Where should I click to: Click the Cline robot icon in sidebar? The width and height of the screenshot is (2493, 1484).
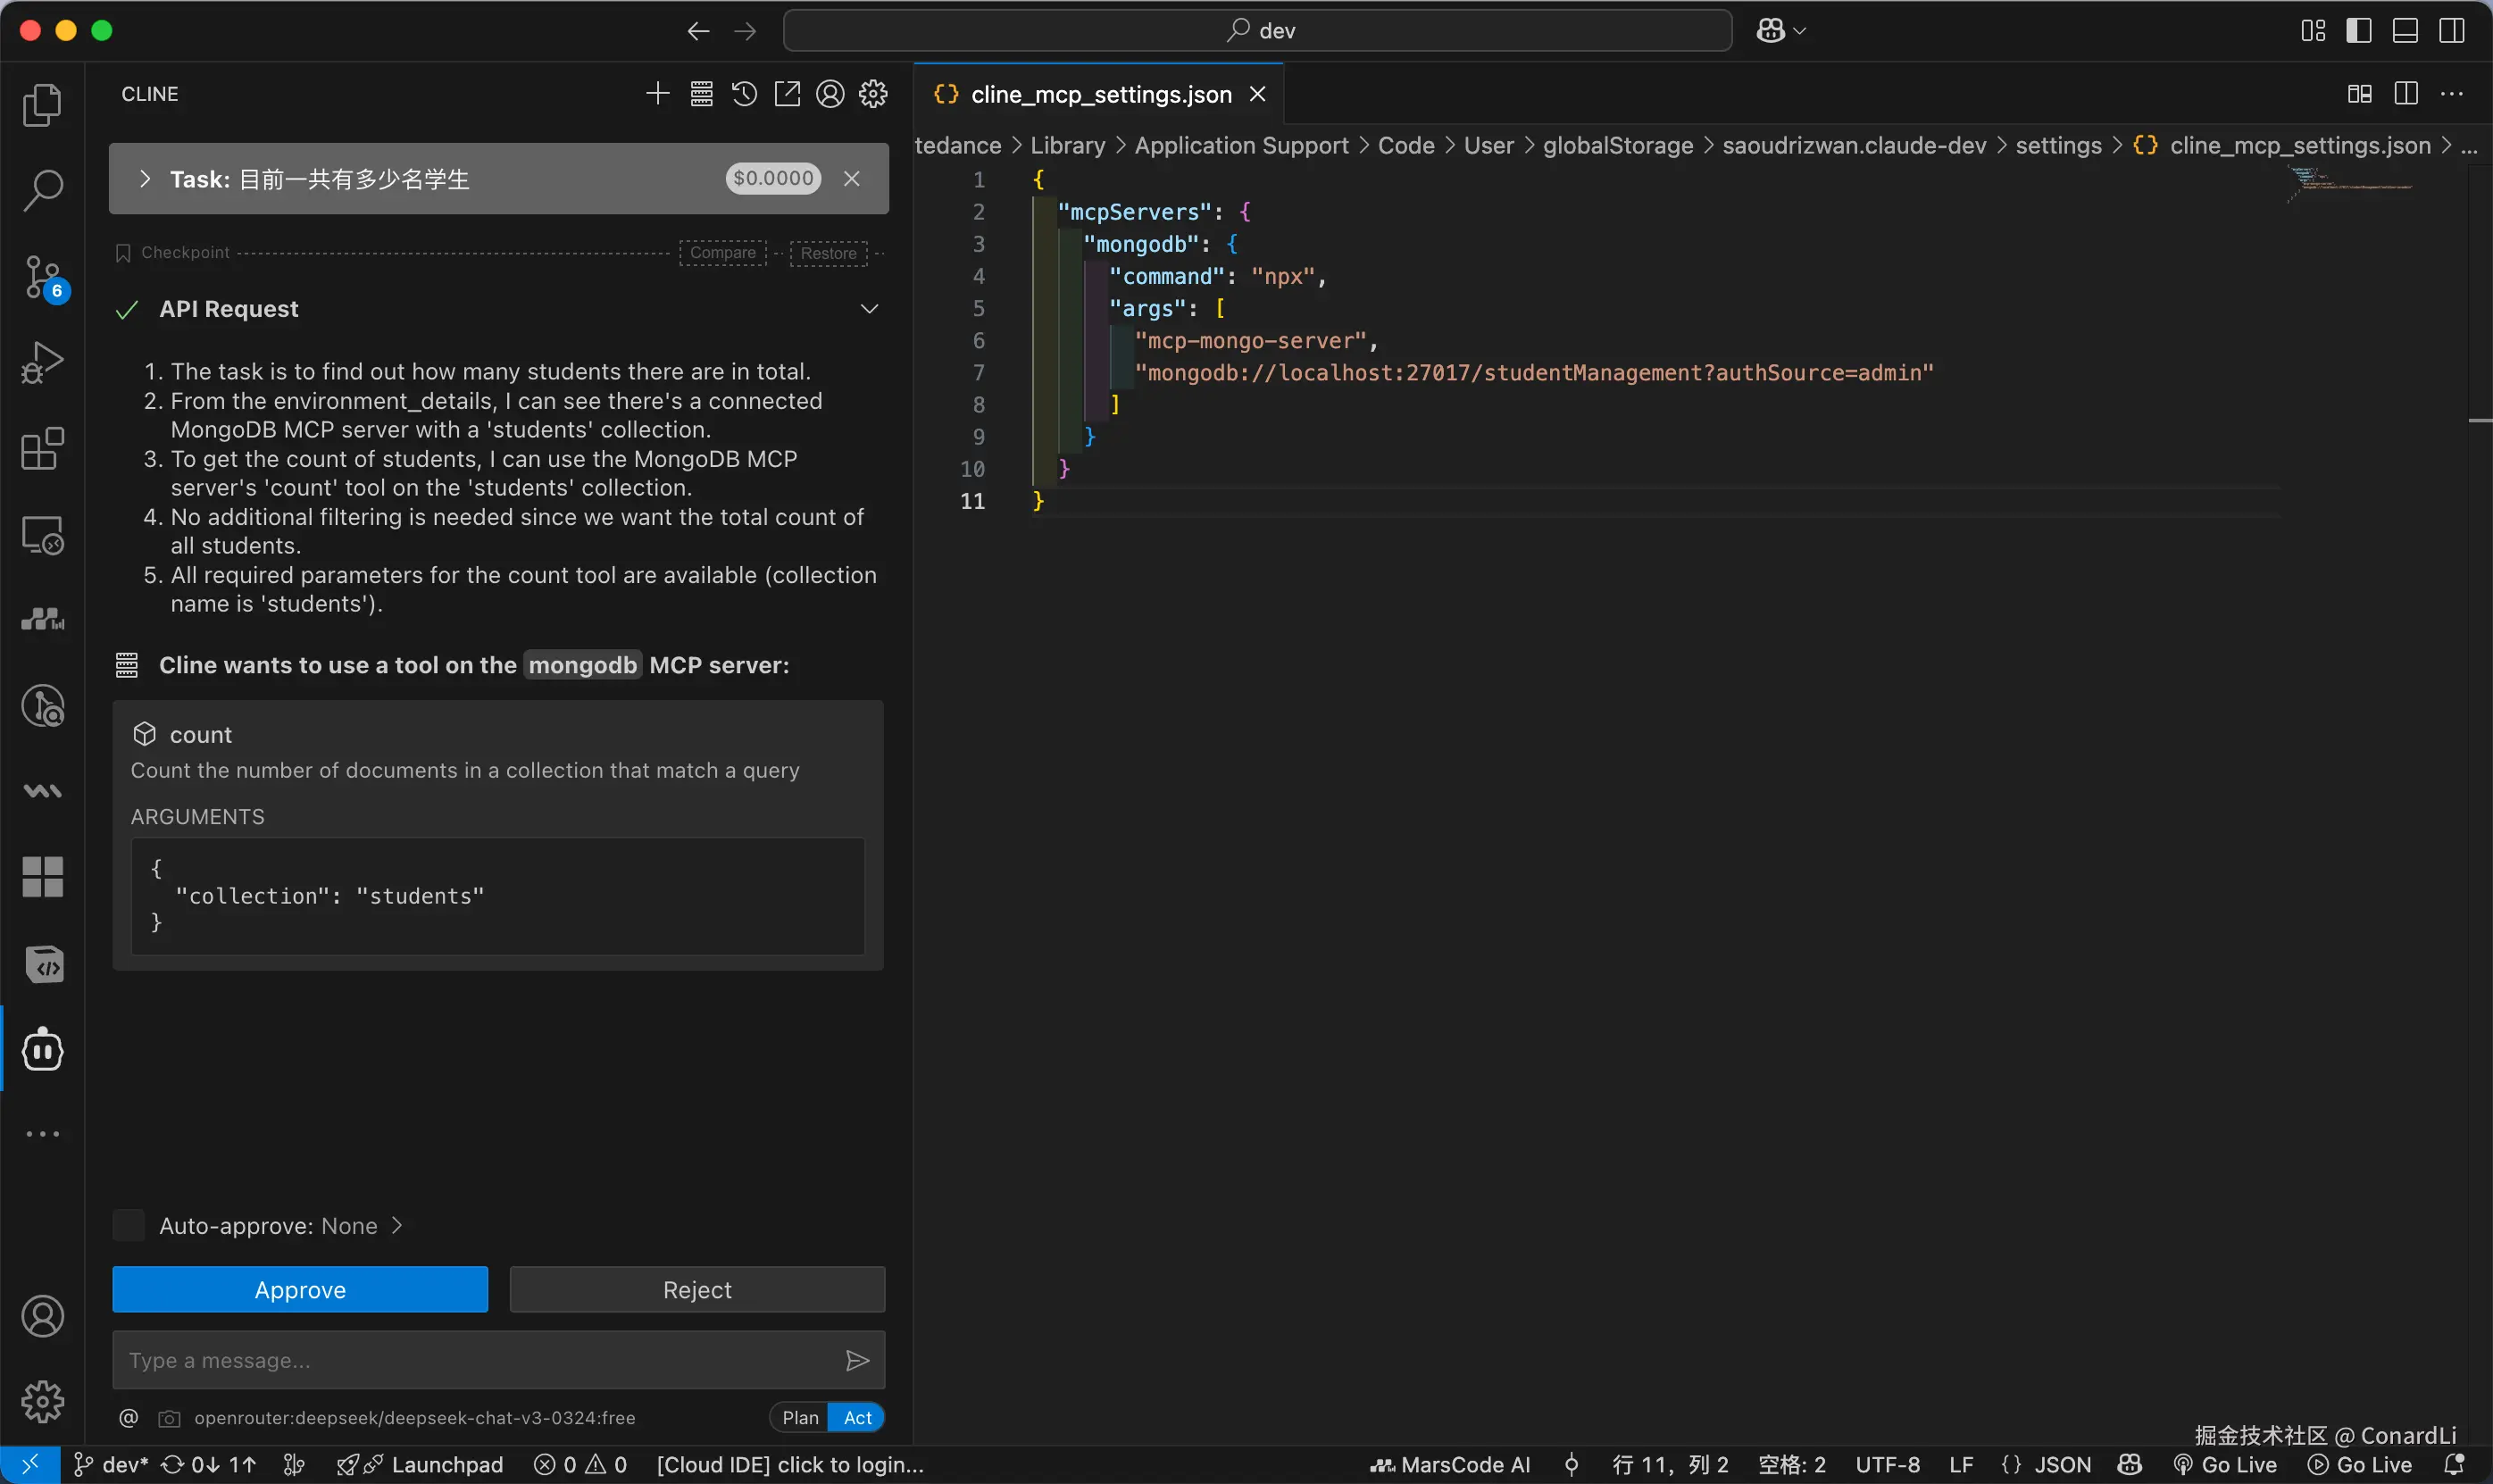pos(42,1049)
